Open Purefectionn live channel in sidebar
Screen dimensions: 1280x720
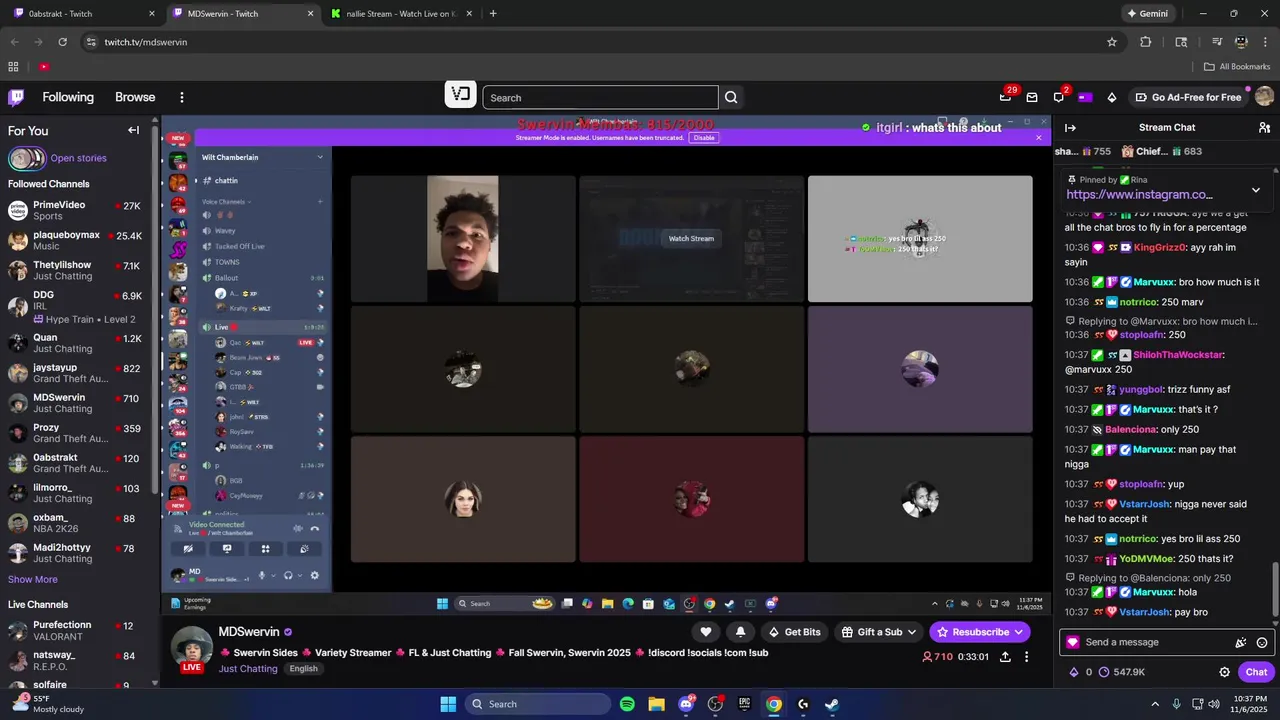76,630
